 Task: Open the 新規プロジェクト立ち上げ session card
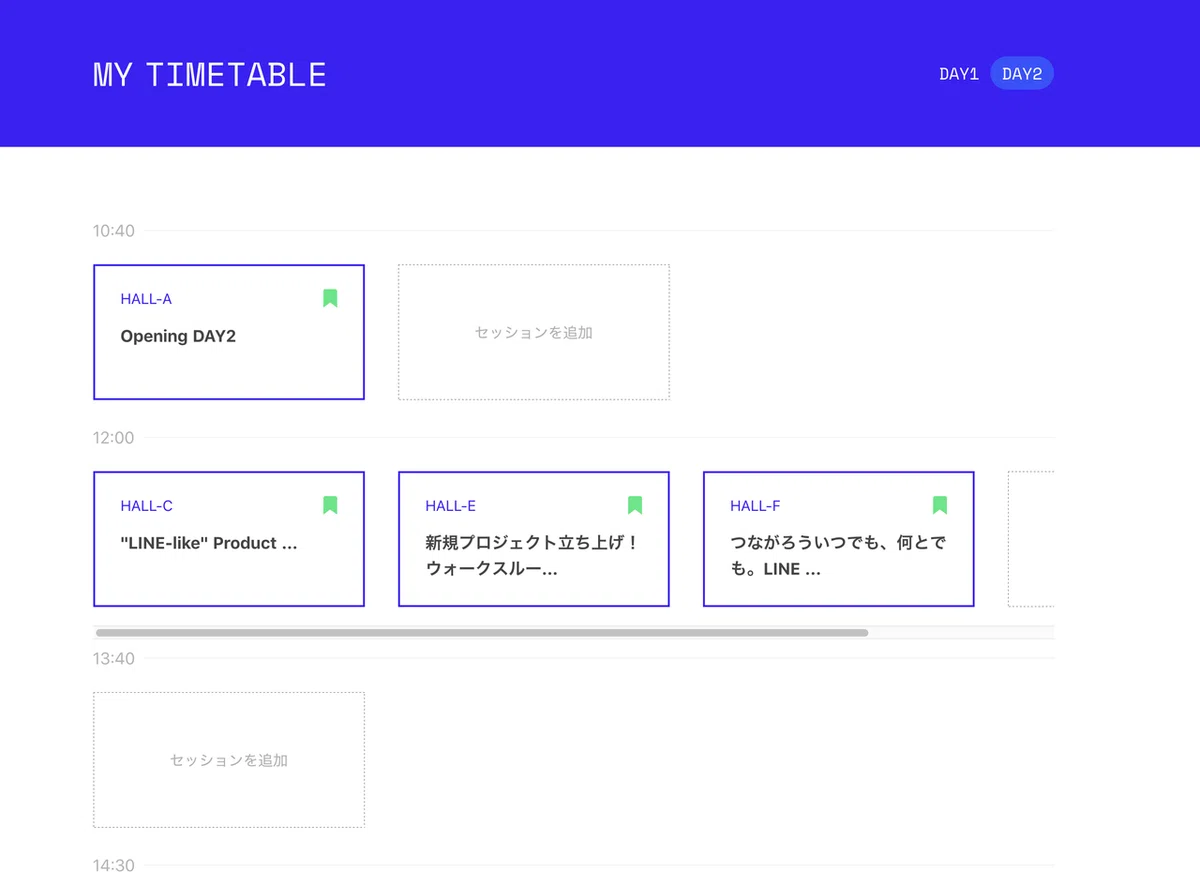click(x=534, y=539)
